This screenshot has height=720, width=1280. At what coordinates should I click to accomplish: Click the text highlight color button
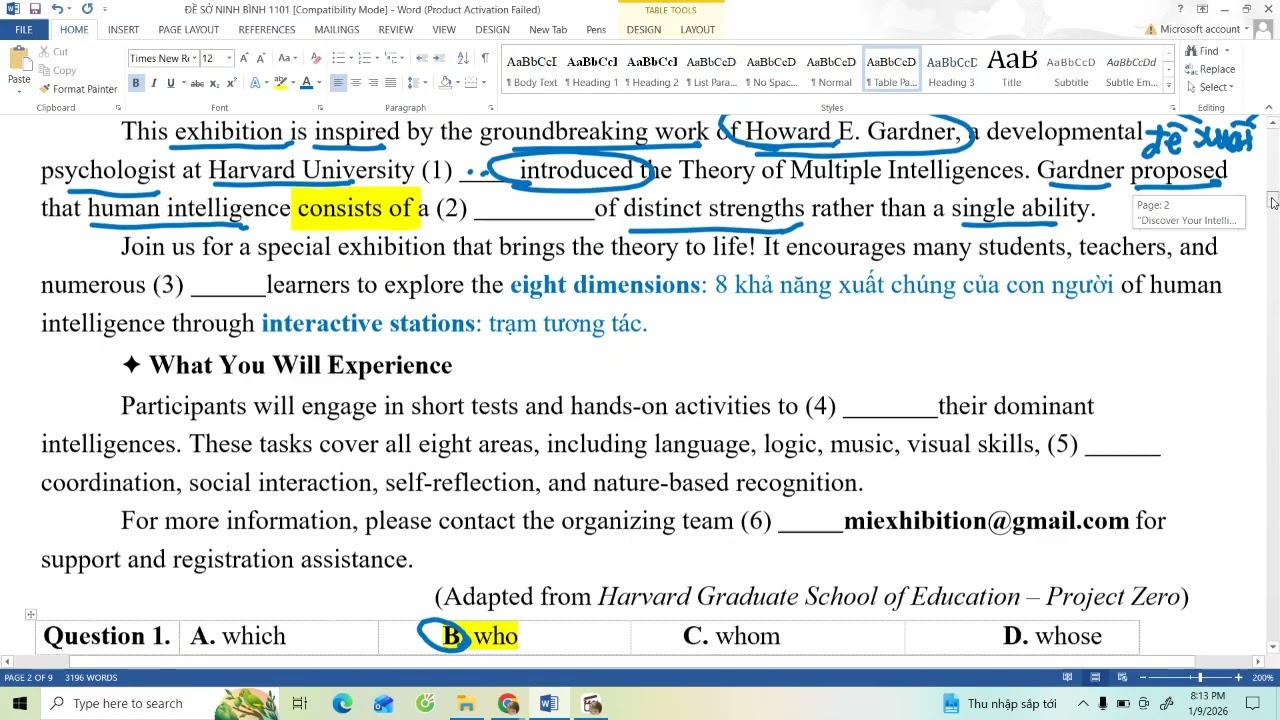(x=279, y=83)
